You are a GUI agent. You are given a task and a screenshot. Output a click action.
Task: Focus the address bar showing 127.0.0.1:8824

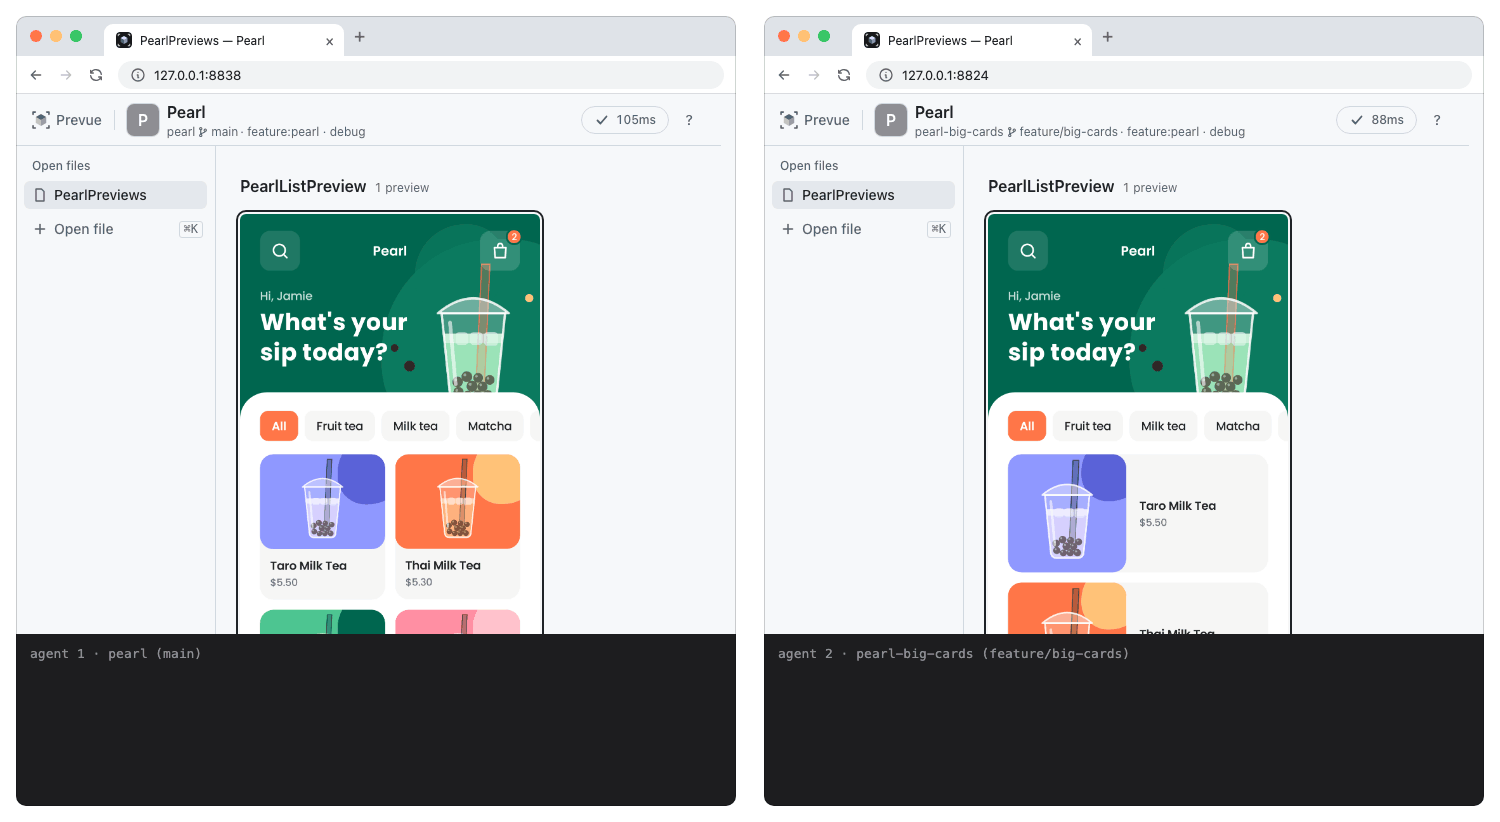coord(1168,75)
